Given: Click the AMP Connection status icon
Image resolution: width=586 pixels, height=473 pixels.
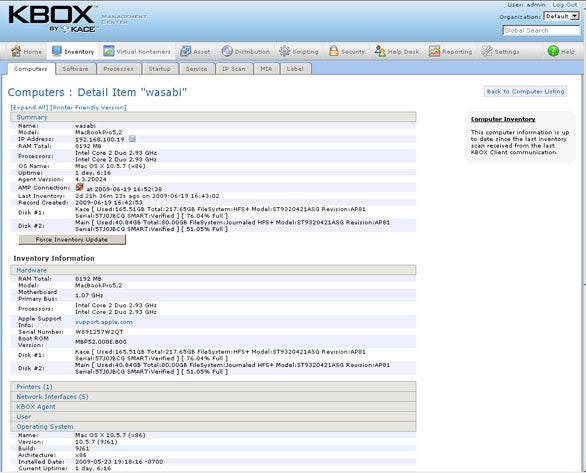Looking at the screenshot, I should [80, 187].
